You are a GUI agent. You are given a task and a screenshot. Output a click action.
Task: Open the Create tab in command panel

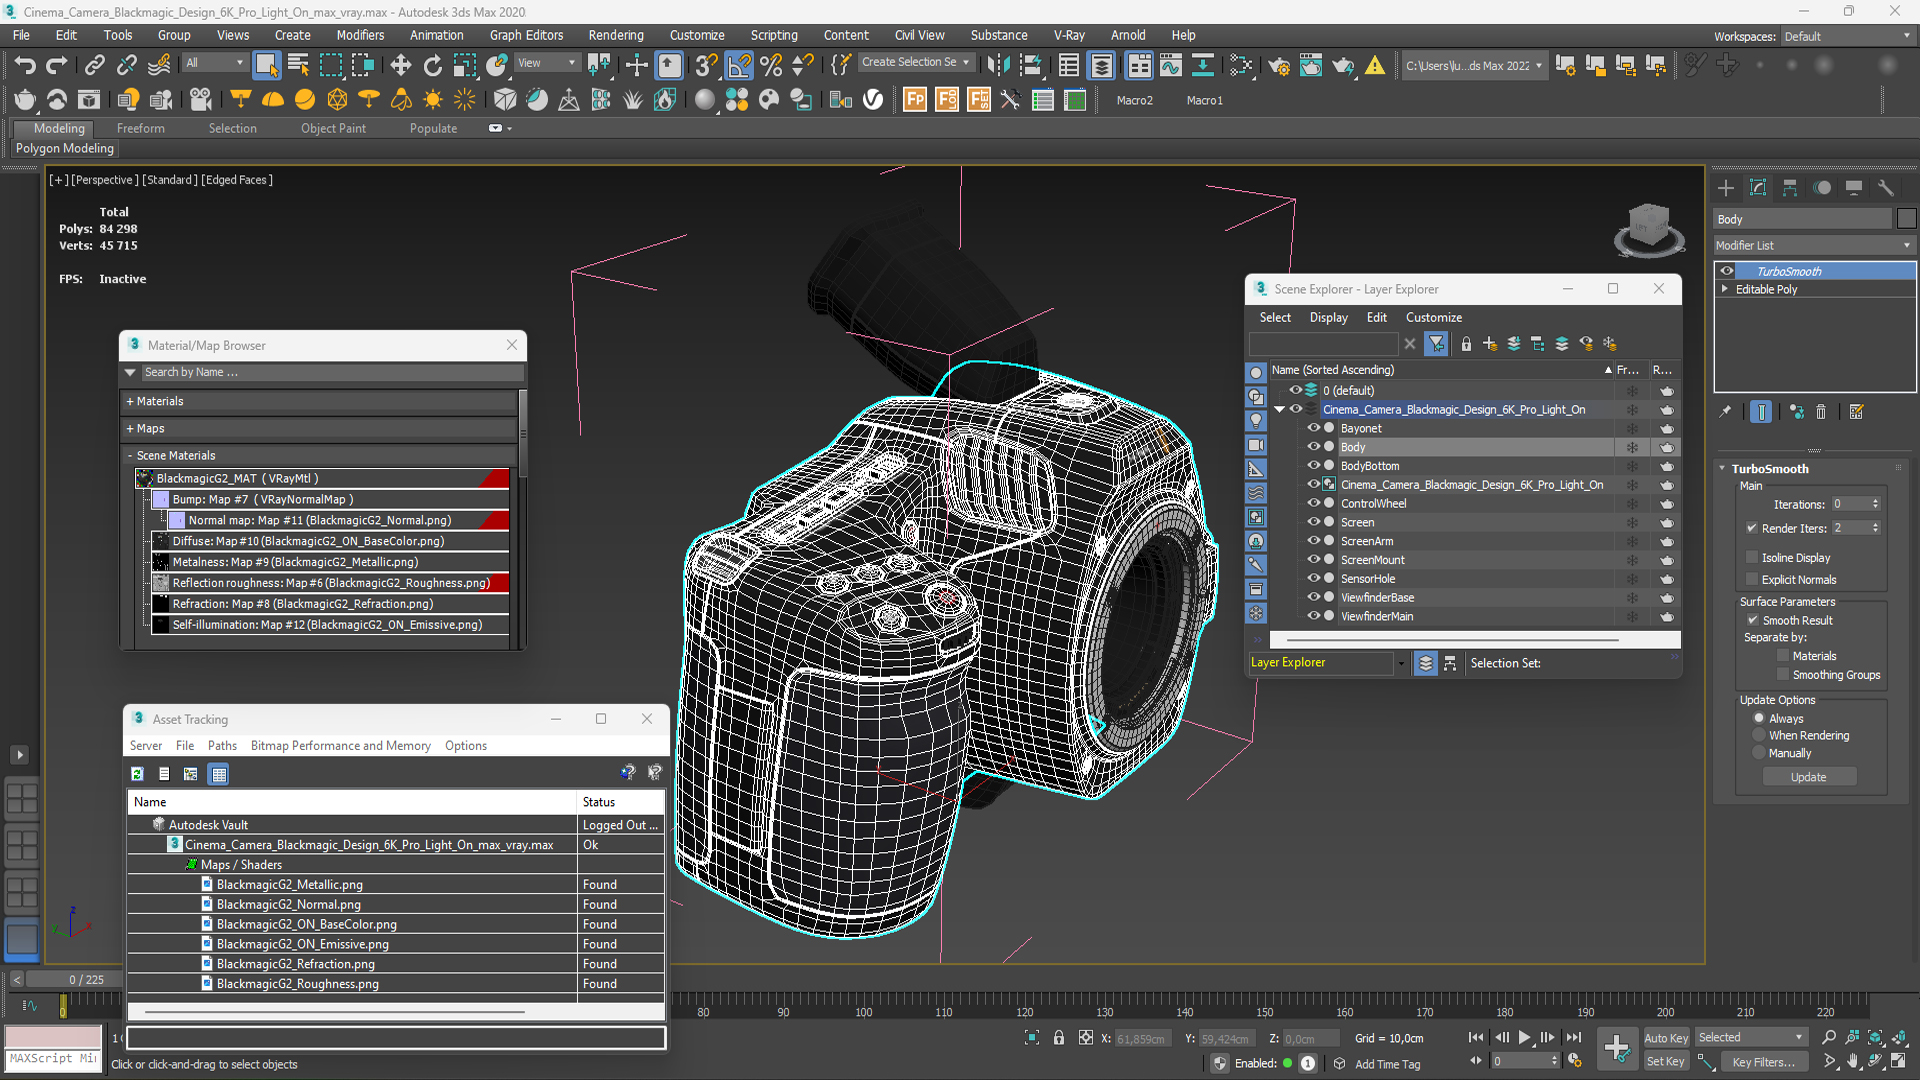click(1726, 188)
